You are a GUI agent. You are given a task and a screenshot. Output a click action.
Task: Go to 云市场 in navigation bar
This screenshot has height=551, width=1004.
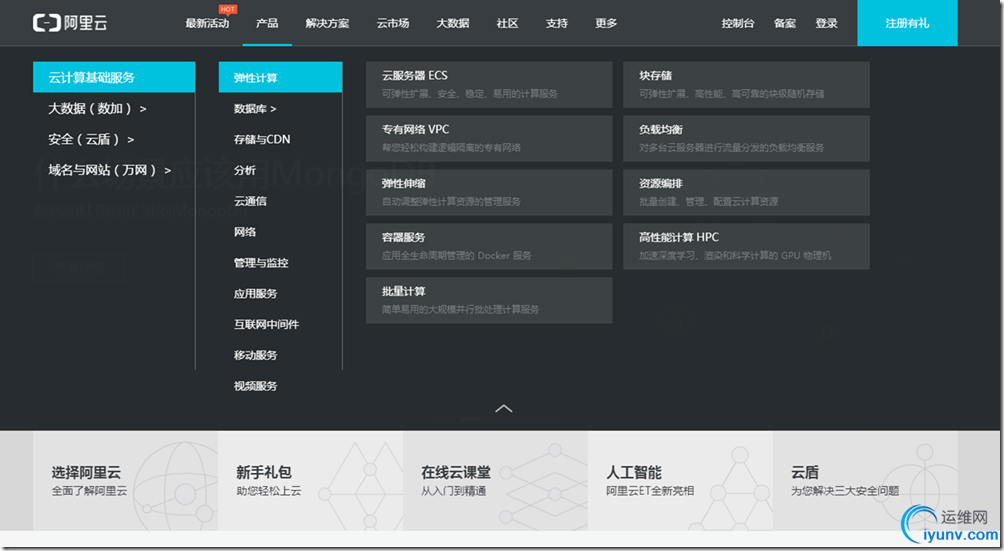coord(393,24)
